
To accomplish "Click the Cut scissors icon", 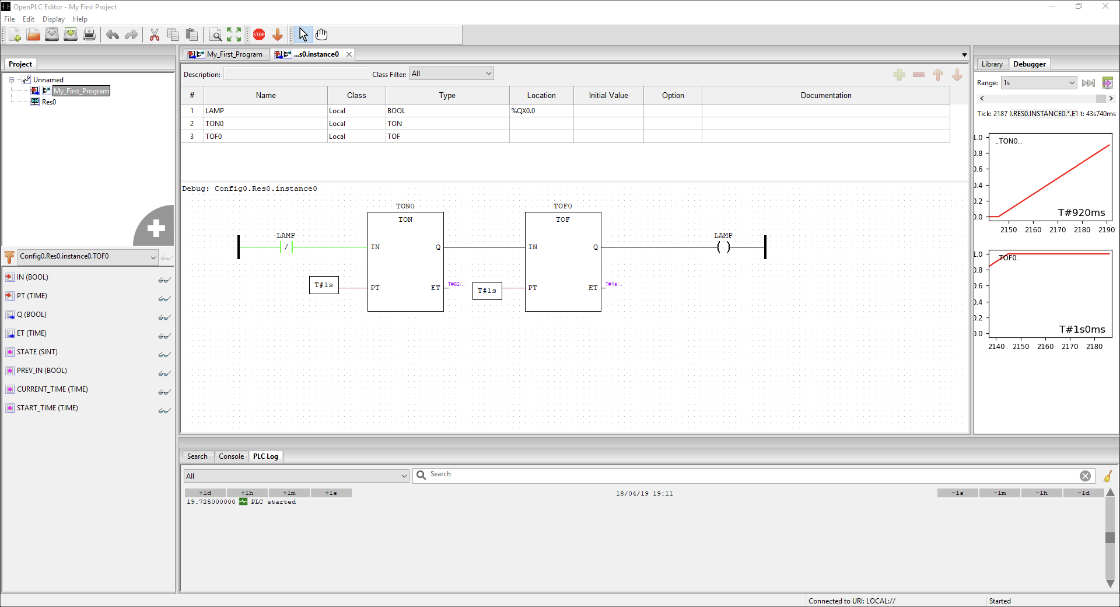I will (155, 35).
